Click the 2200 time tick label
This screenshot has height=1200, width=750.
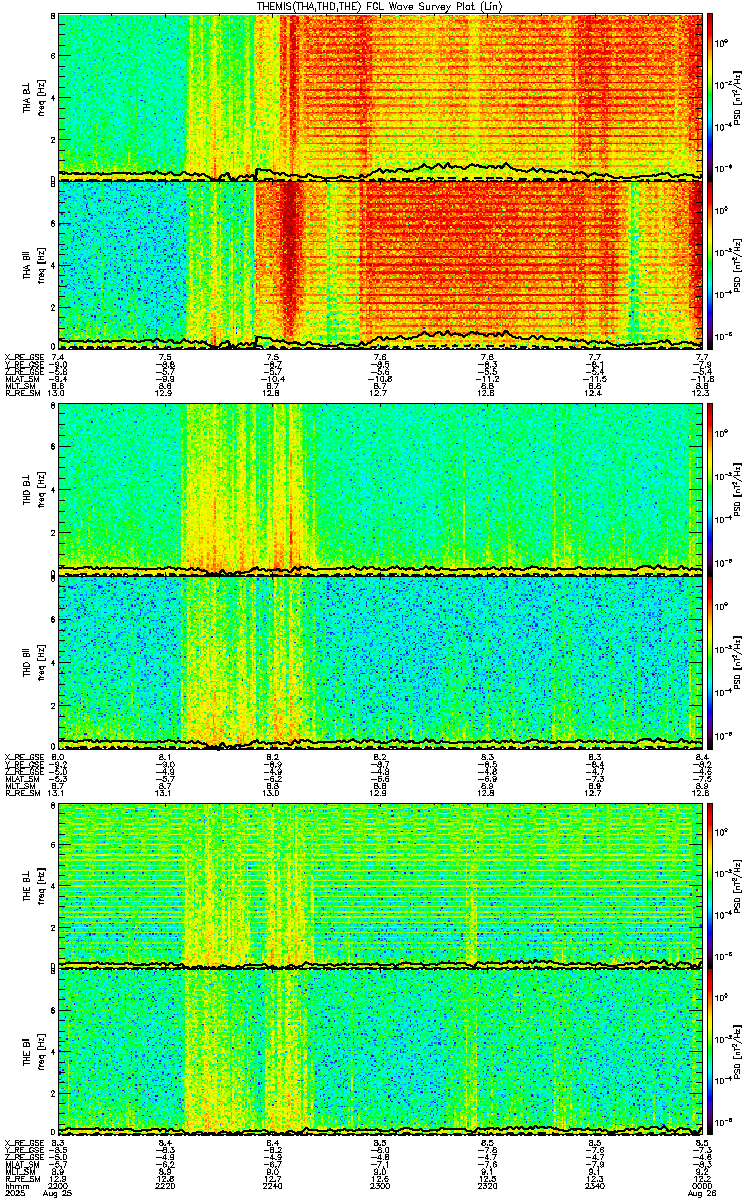click(58, 1185)
